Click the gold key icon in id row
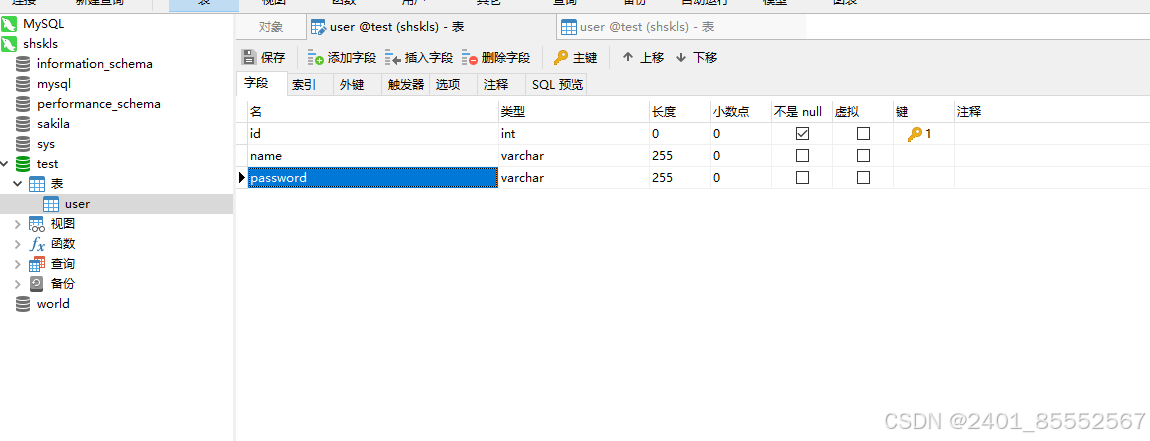The width and height of the screenshot is (1150, 441). coord(915,134)
